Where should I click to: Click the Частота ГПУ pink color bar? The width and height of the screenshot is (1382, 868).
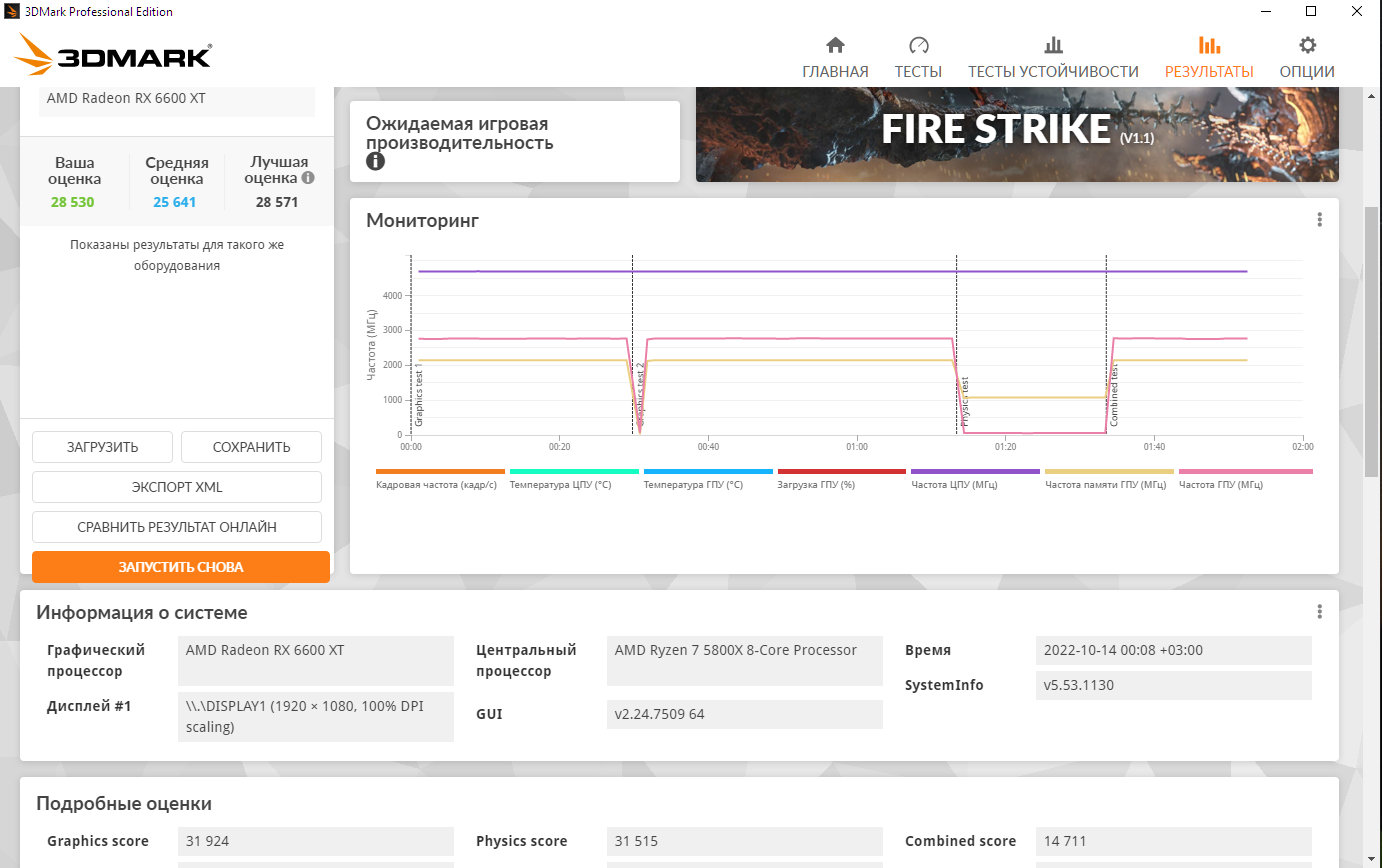pos(1245,471)
